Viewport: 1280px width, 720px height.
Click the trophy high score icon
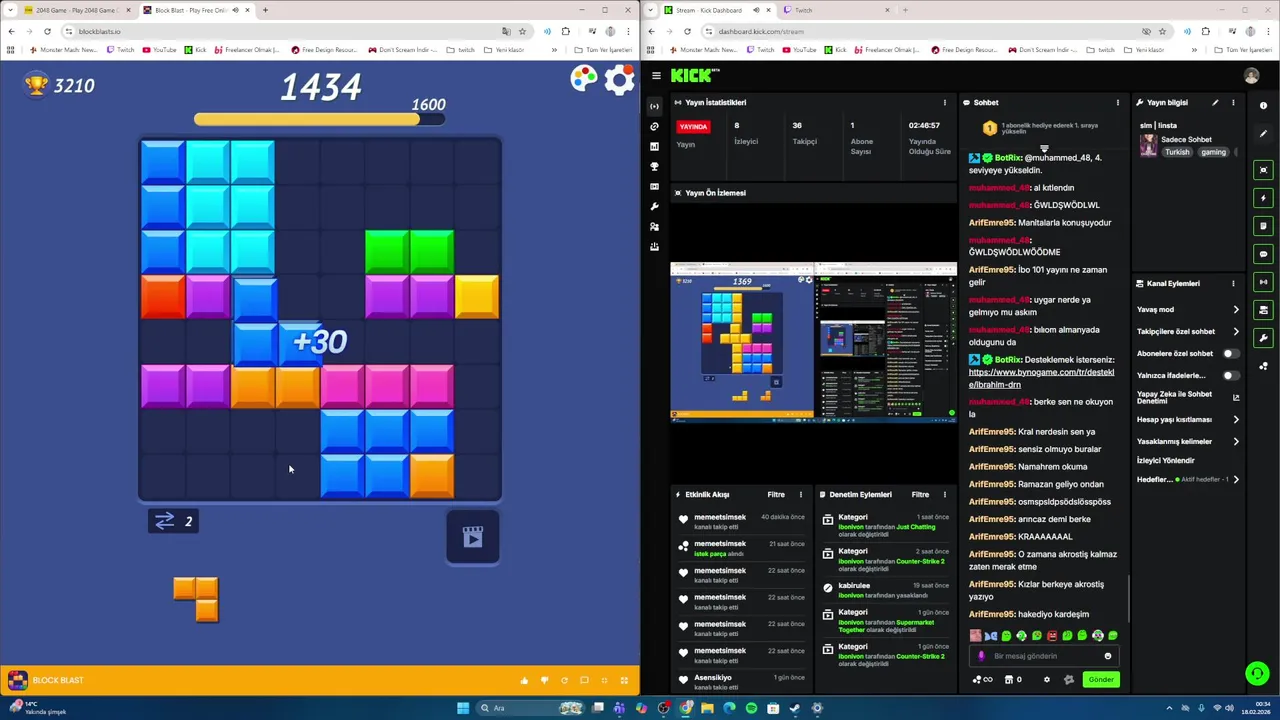click(37, 85)
